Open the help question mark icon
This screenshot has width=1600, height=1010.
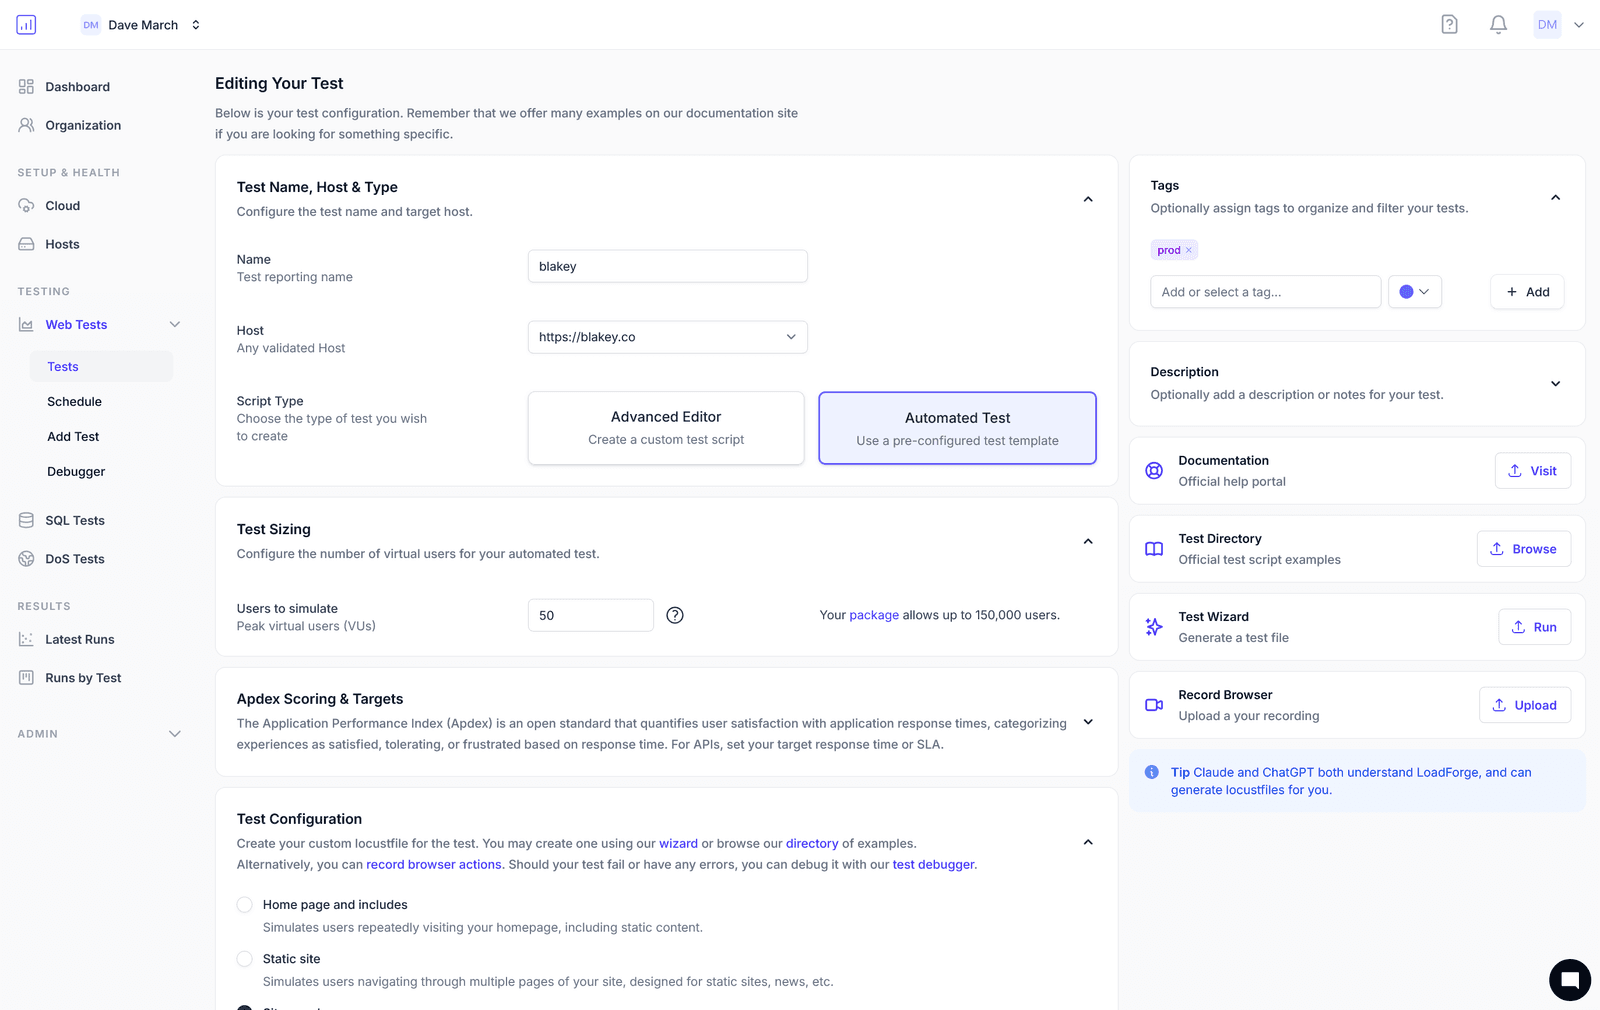click(1449, 24)
